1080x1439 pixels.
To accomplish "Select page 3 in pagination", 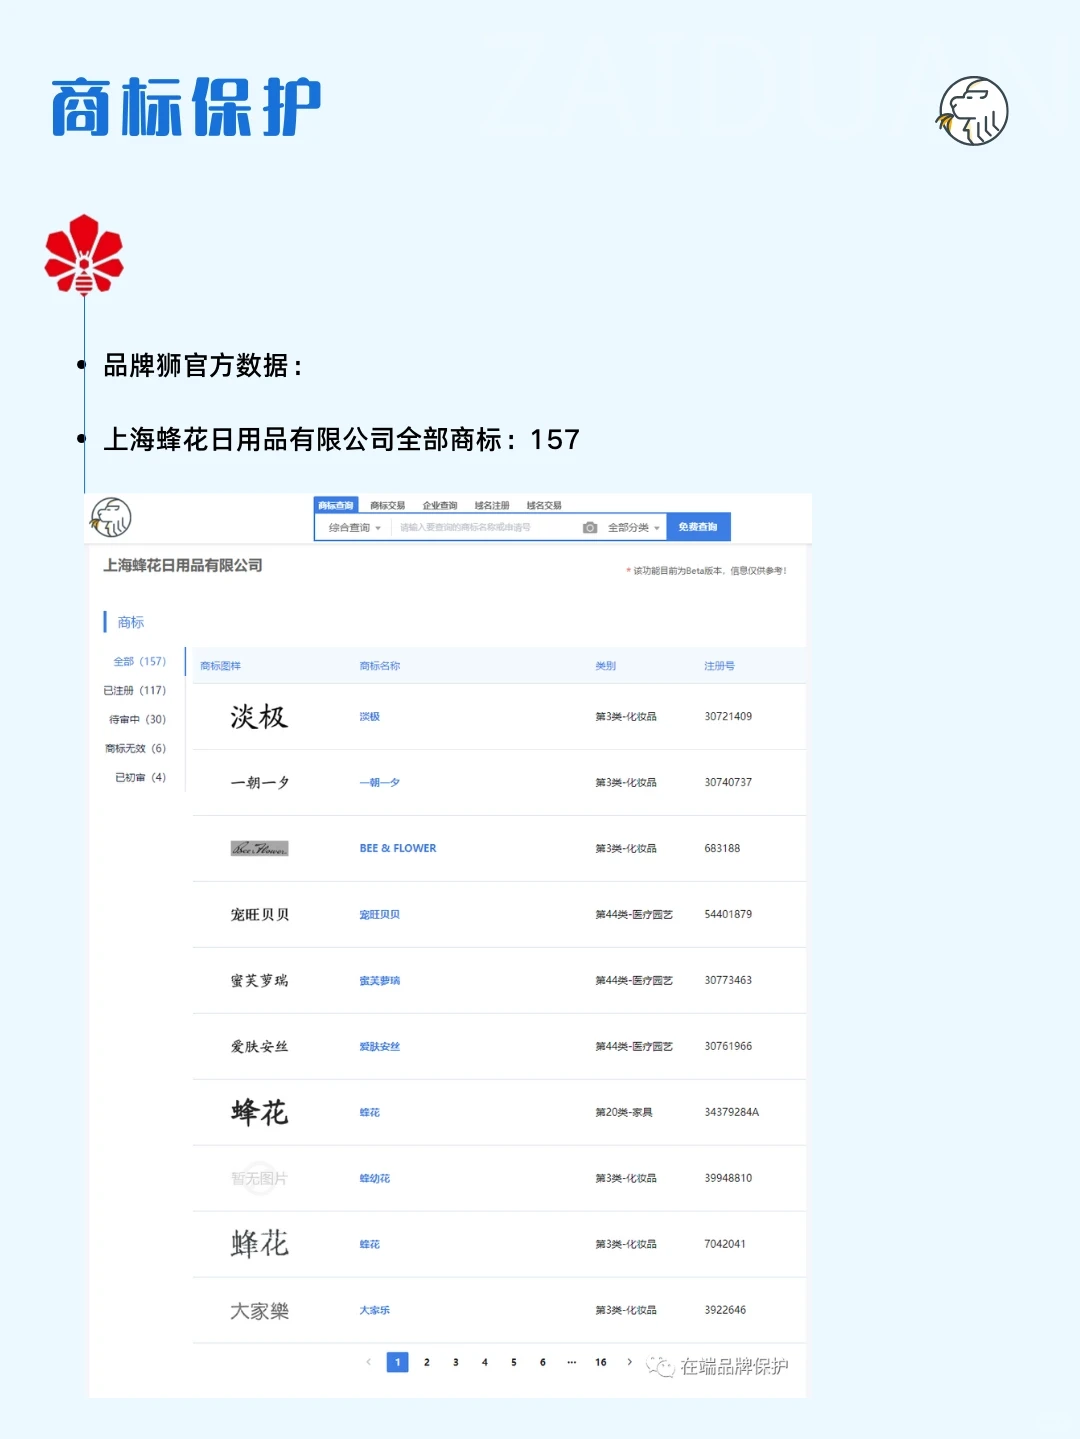I will click(455, 1362).
